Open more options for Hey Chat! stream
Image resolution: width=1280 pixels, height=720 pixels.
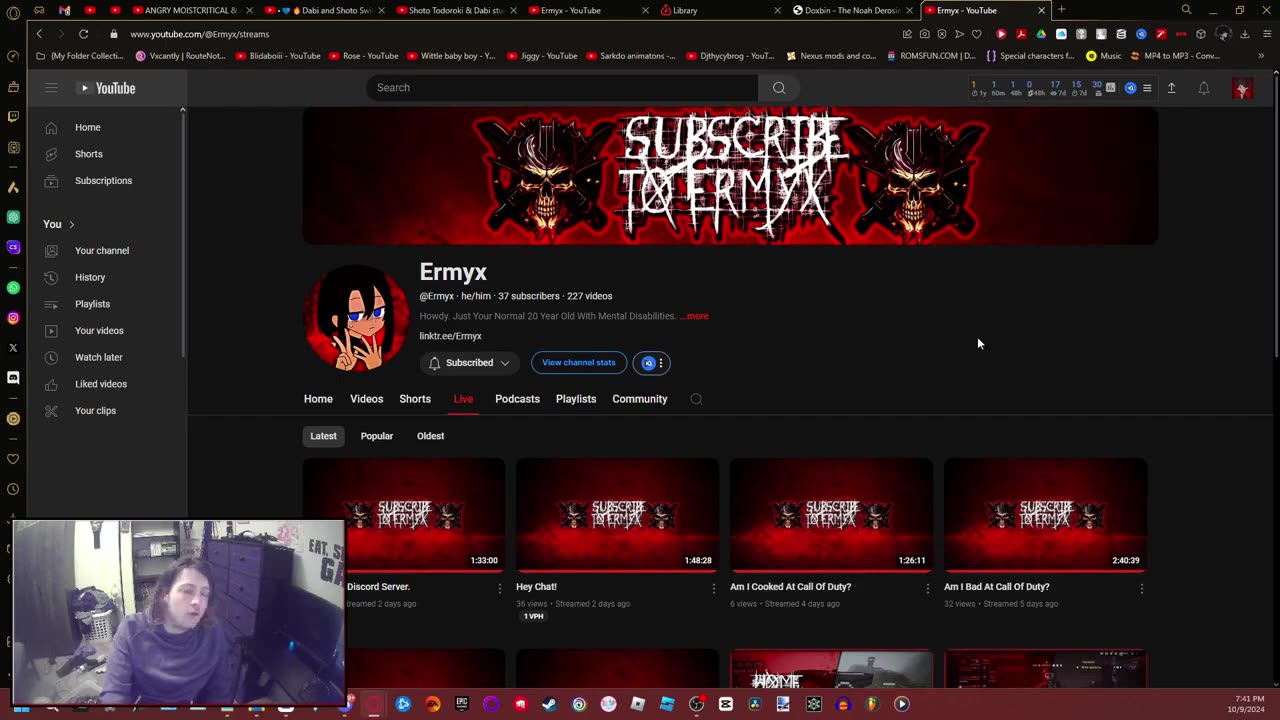pos(713,589)
